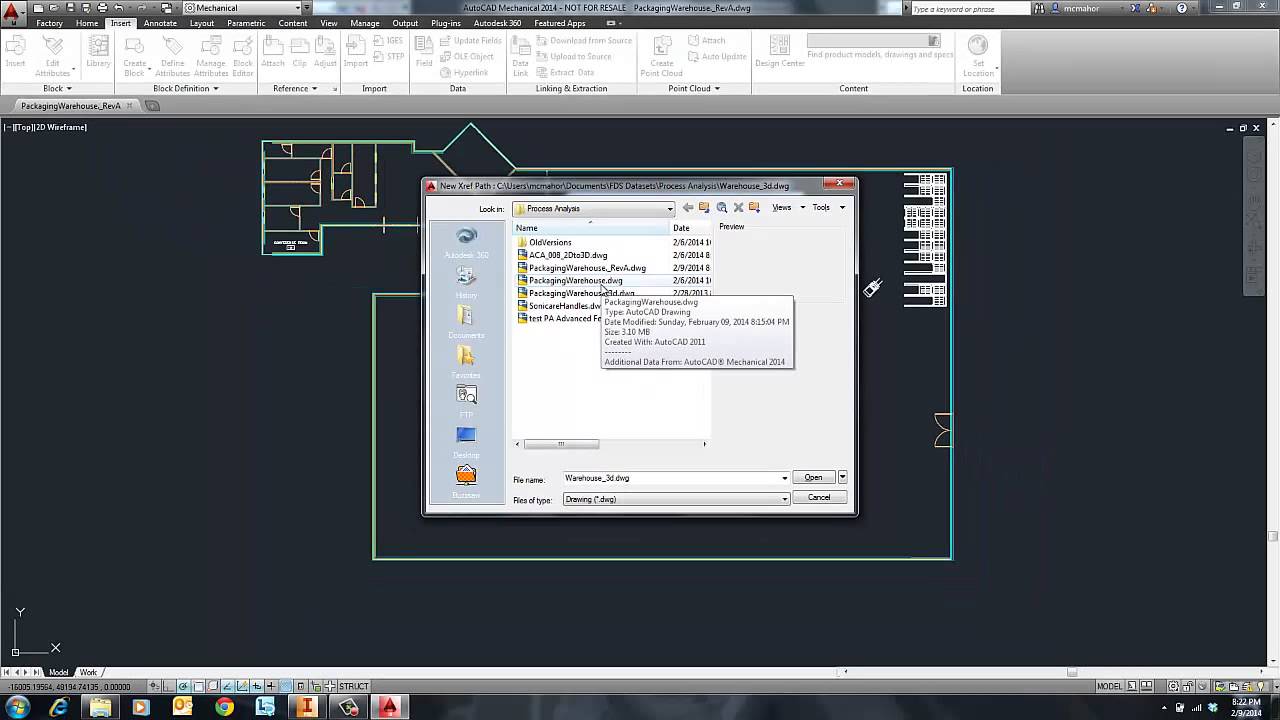Open Internet Explorer from the taskbar
Viewport: 1280px width, 720px height.
click(59, 707)
